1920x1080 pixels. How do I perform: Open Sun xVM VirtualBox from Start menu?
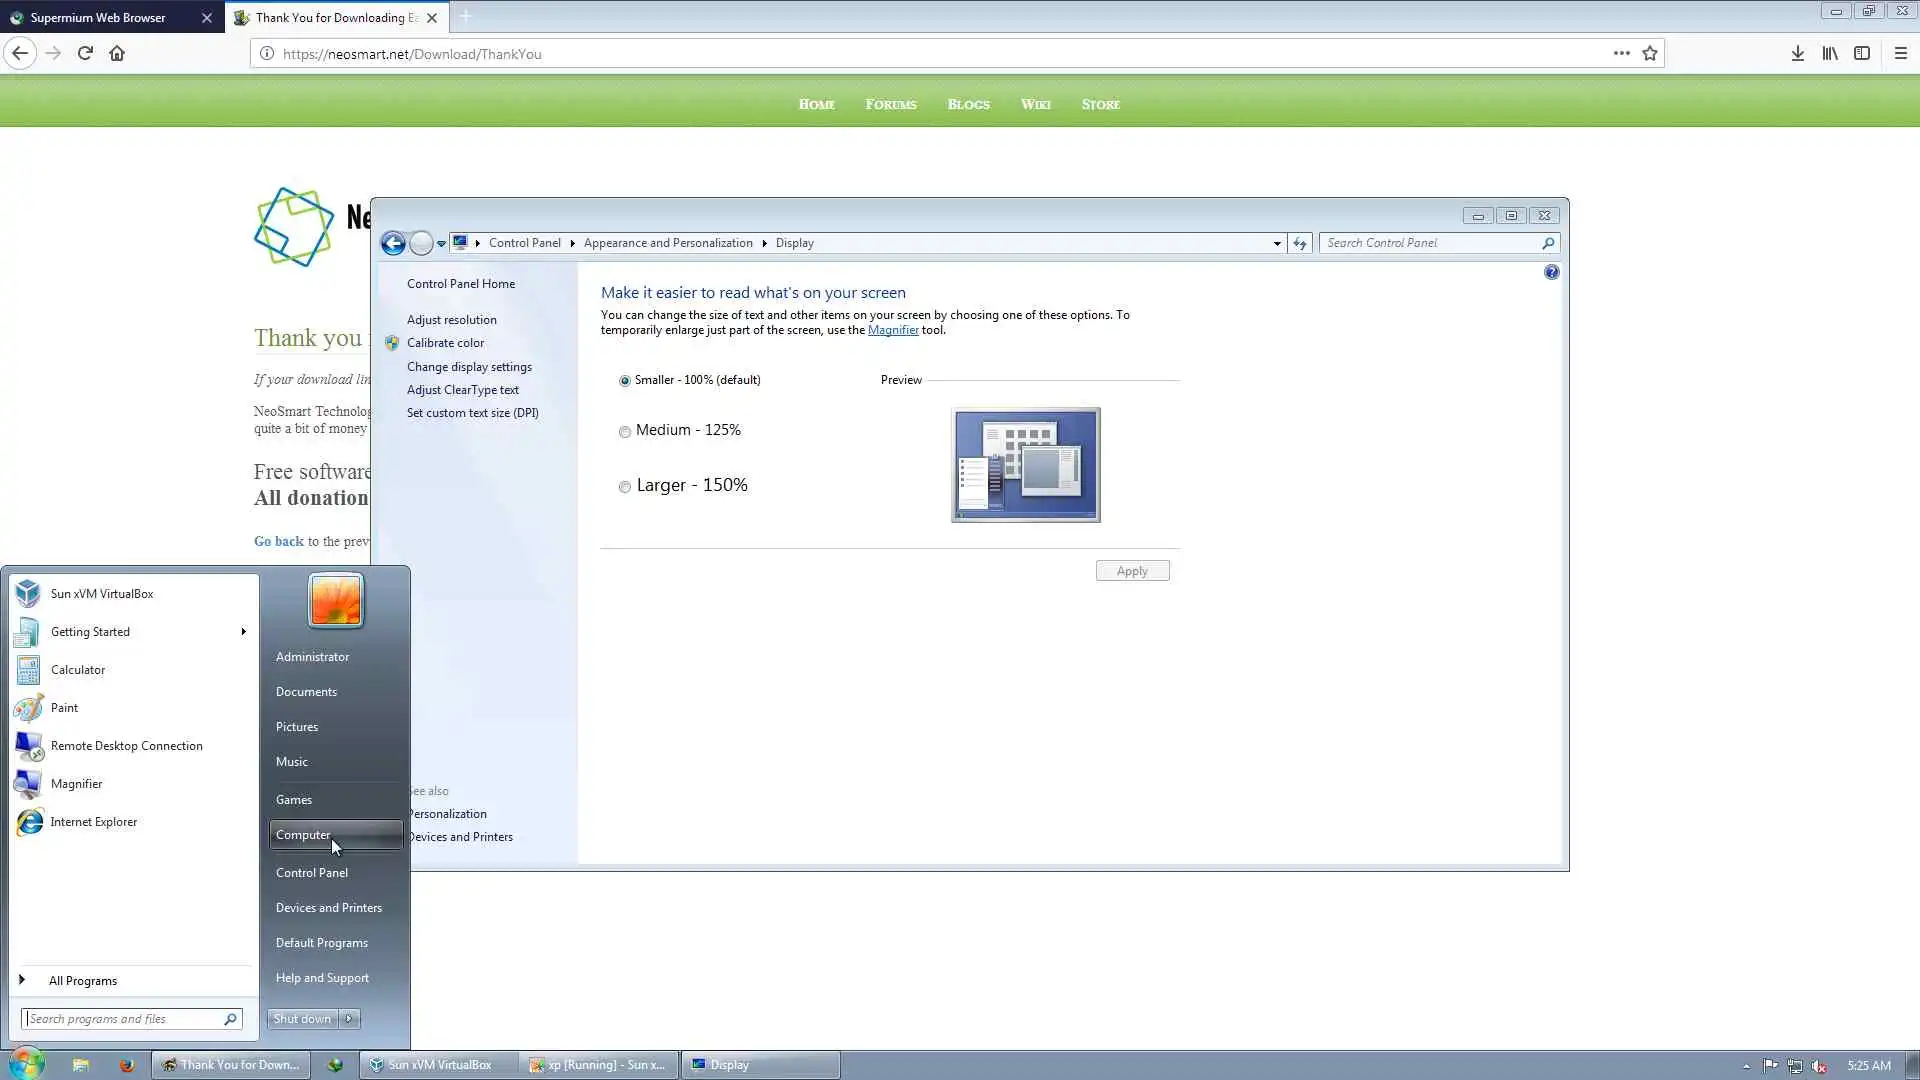101,594
